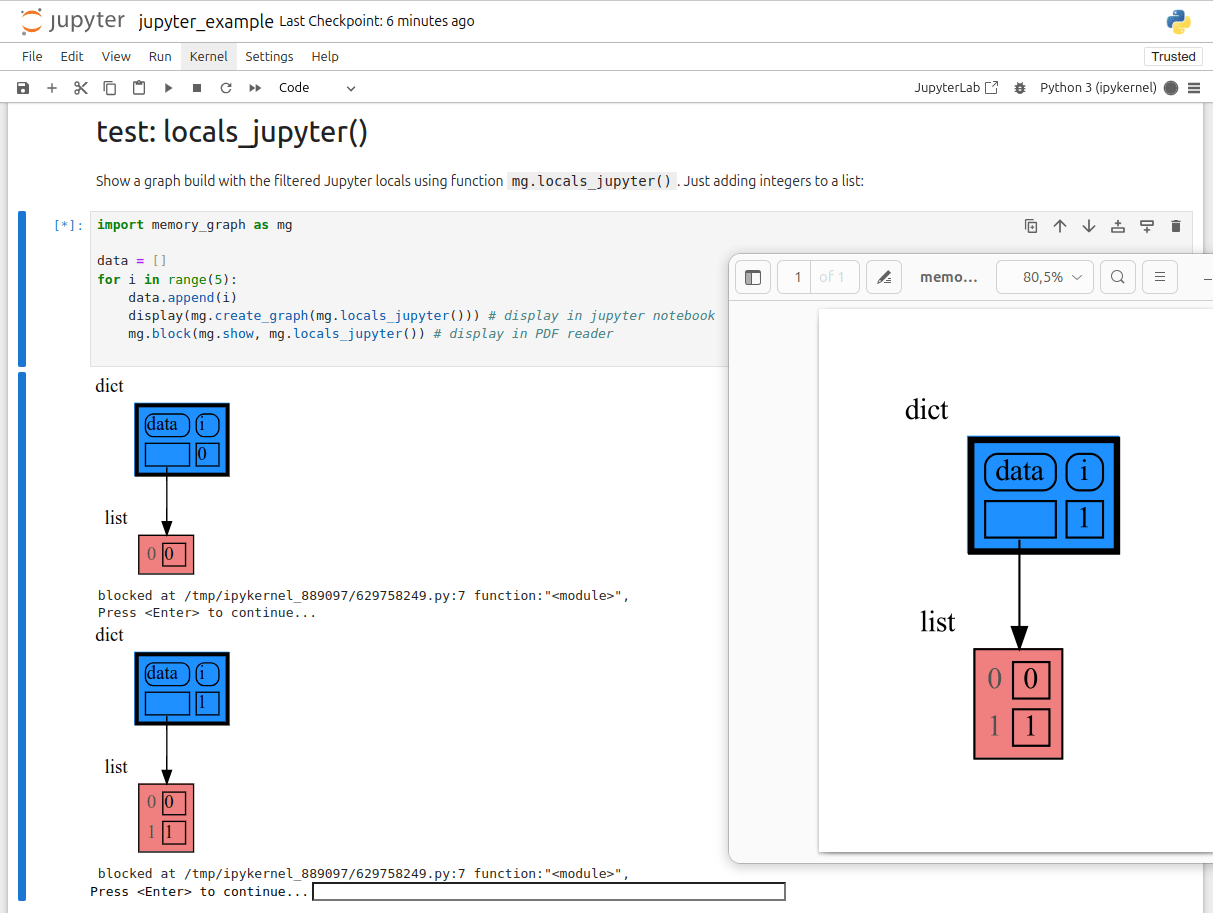
Task: Toggle the Trusted notebook status
Action: coord(1173,56)
